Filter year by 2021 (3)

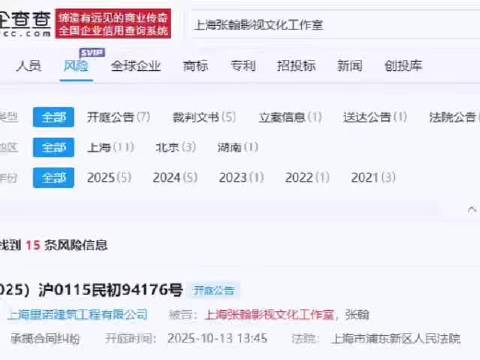tap(373, 178)
